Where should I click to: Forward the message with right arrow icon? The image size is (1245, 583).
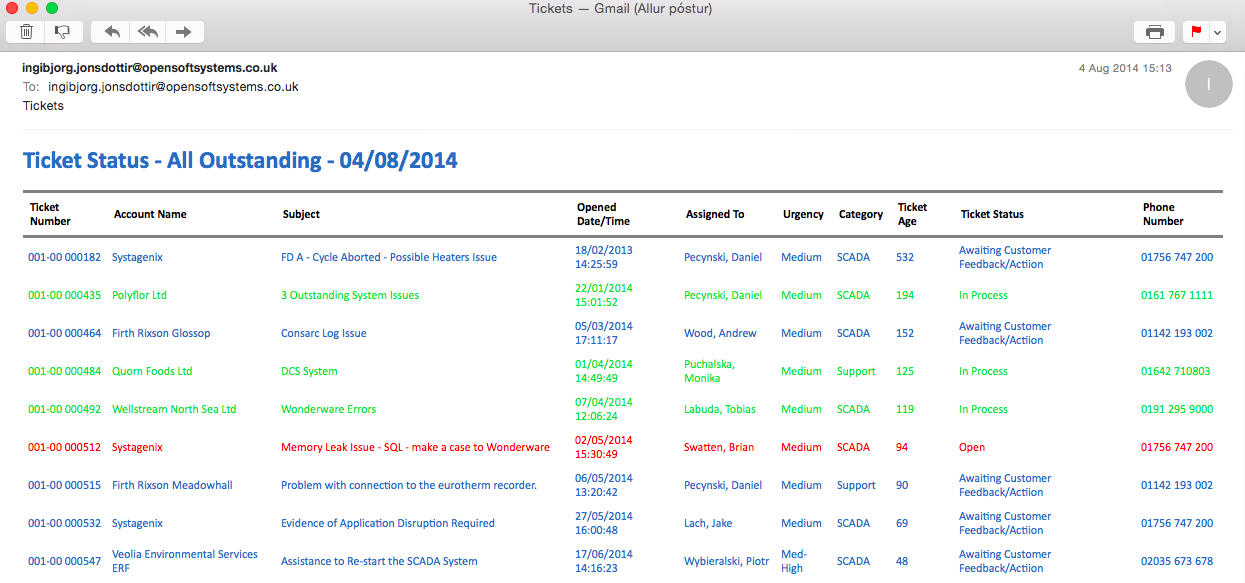click(184, 32)
